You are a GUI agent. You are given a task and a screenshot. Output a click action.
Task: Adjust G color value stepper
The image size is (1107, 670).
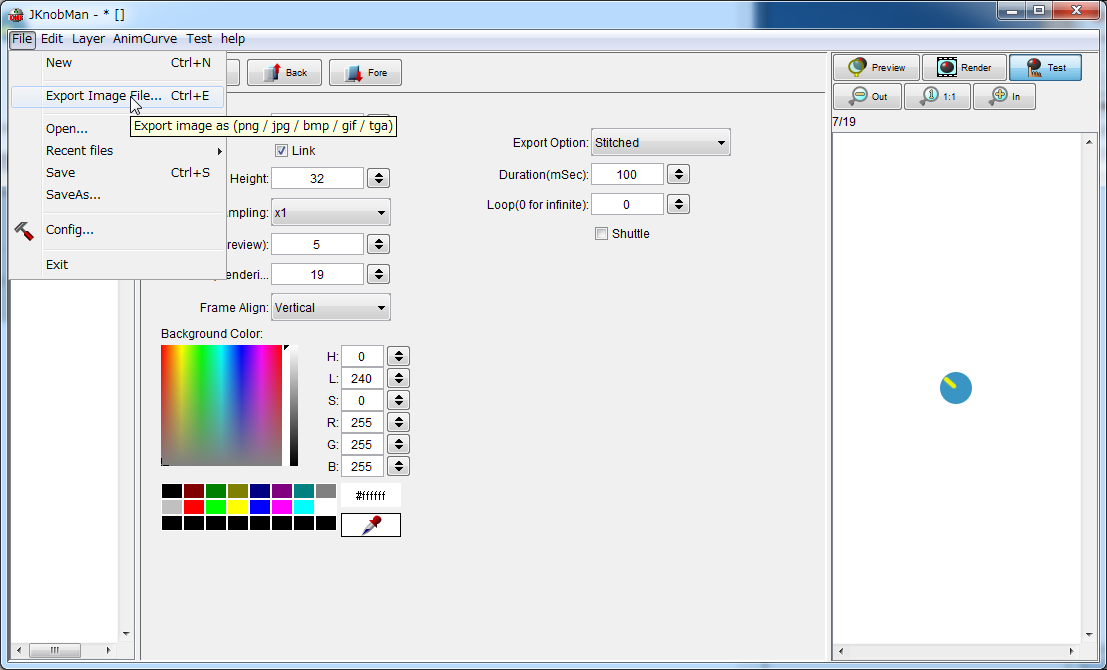tap(399, 444)
